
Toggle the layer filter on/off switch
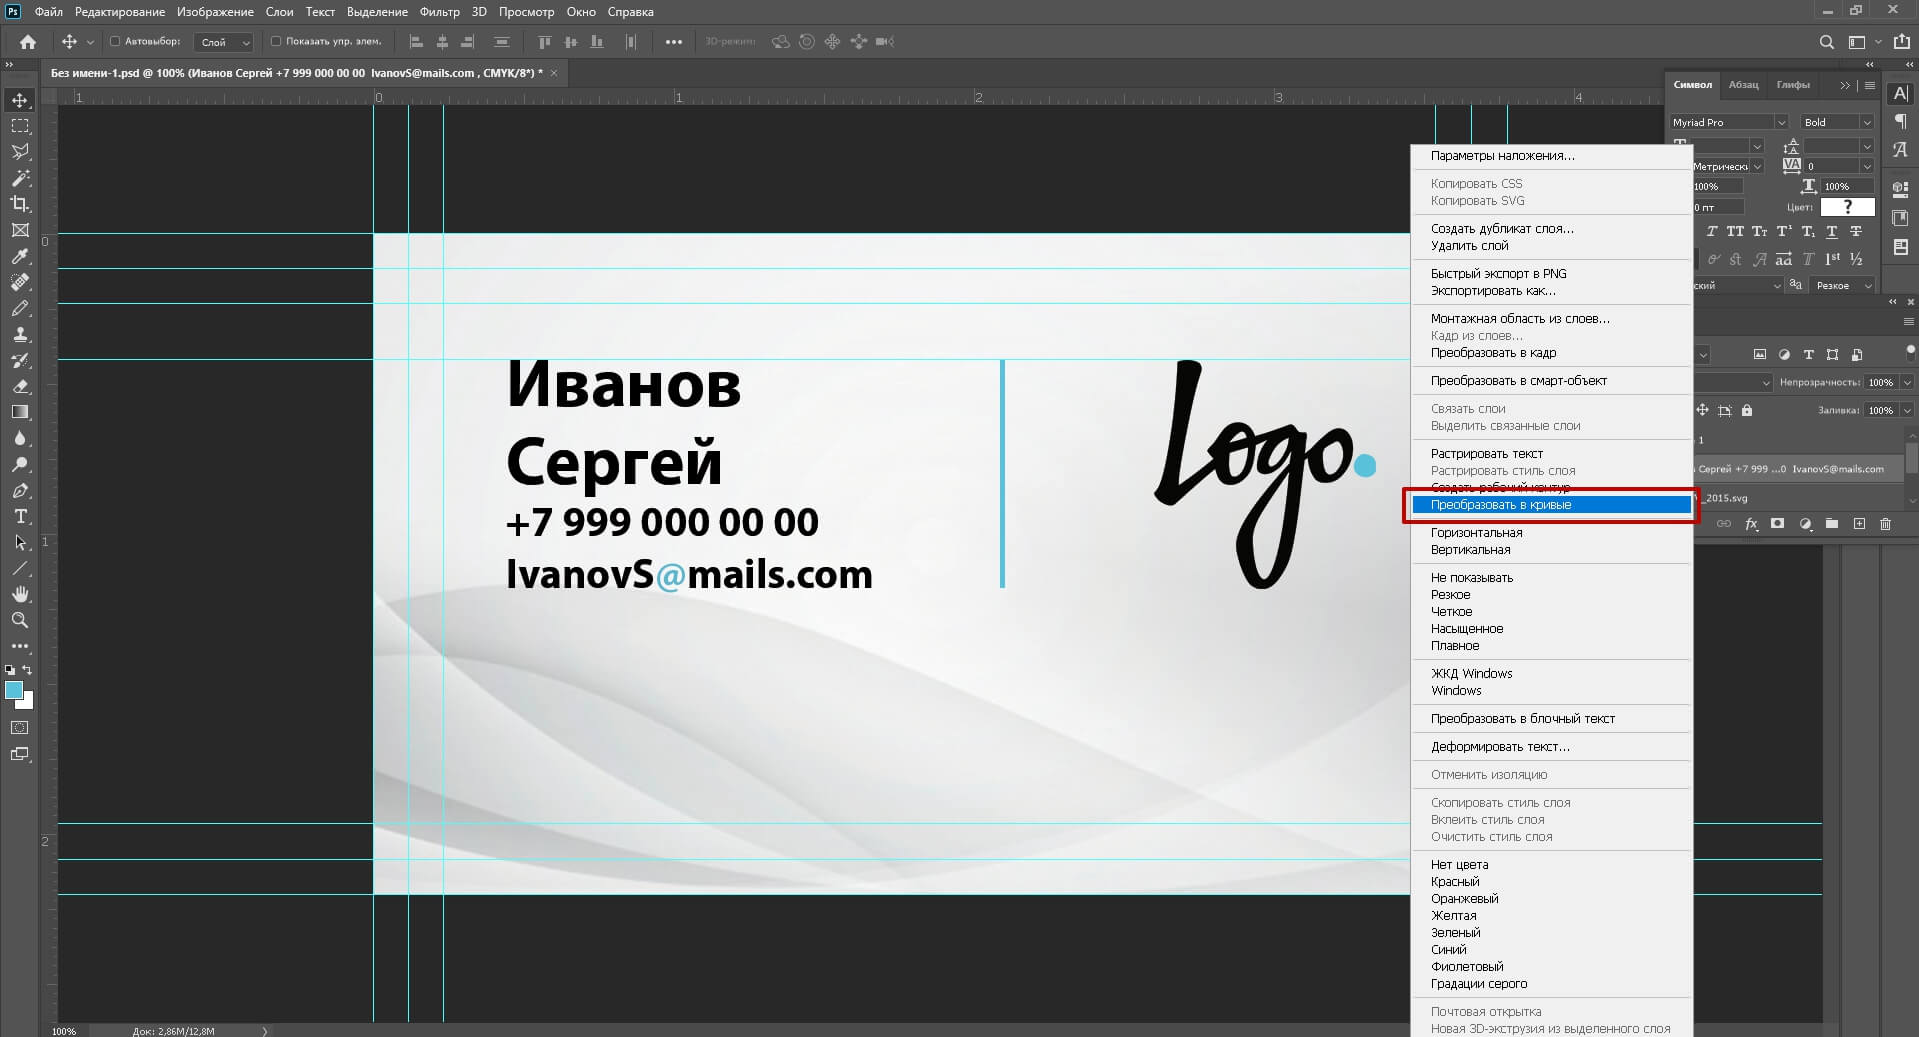point(1911,352)
